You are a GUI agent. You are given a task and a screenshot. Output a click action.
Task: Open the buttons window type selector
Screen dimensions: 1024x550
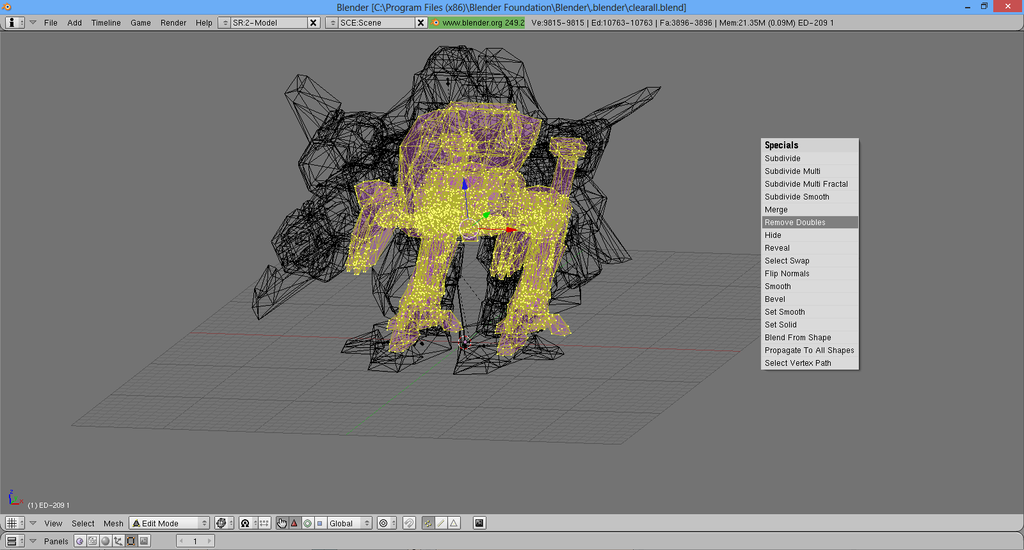click(x=14, y=541)
